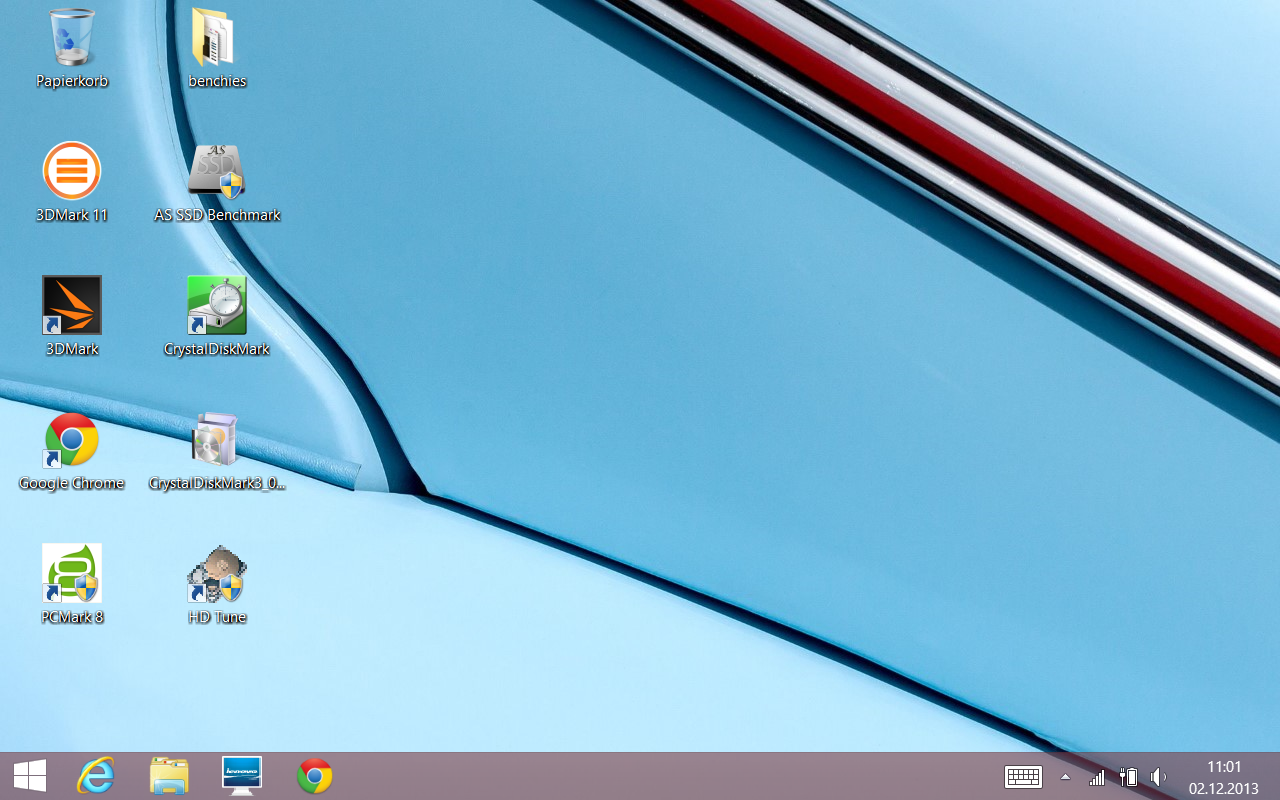This screenshot has height=800, width=1280.
Task: Open the touch keyboard from taskbar
Action: pyautogui.click(x=1024, y=777)
